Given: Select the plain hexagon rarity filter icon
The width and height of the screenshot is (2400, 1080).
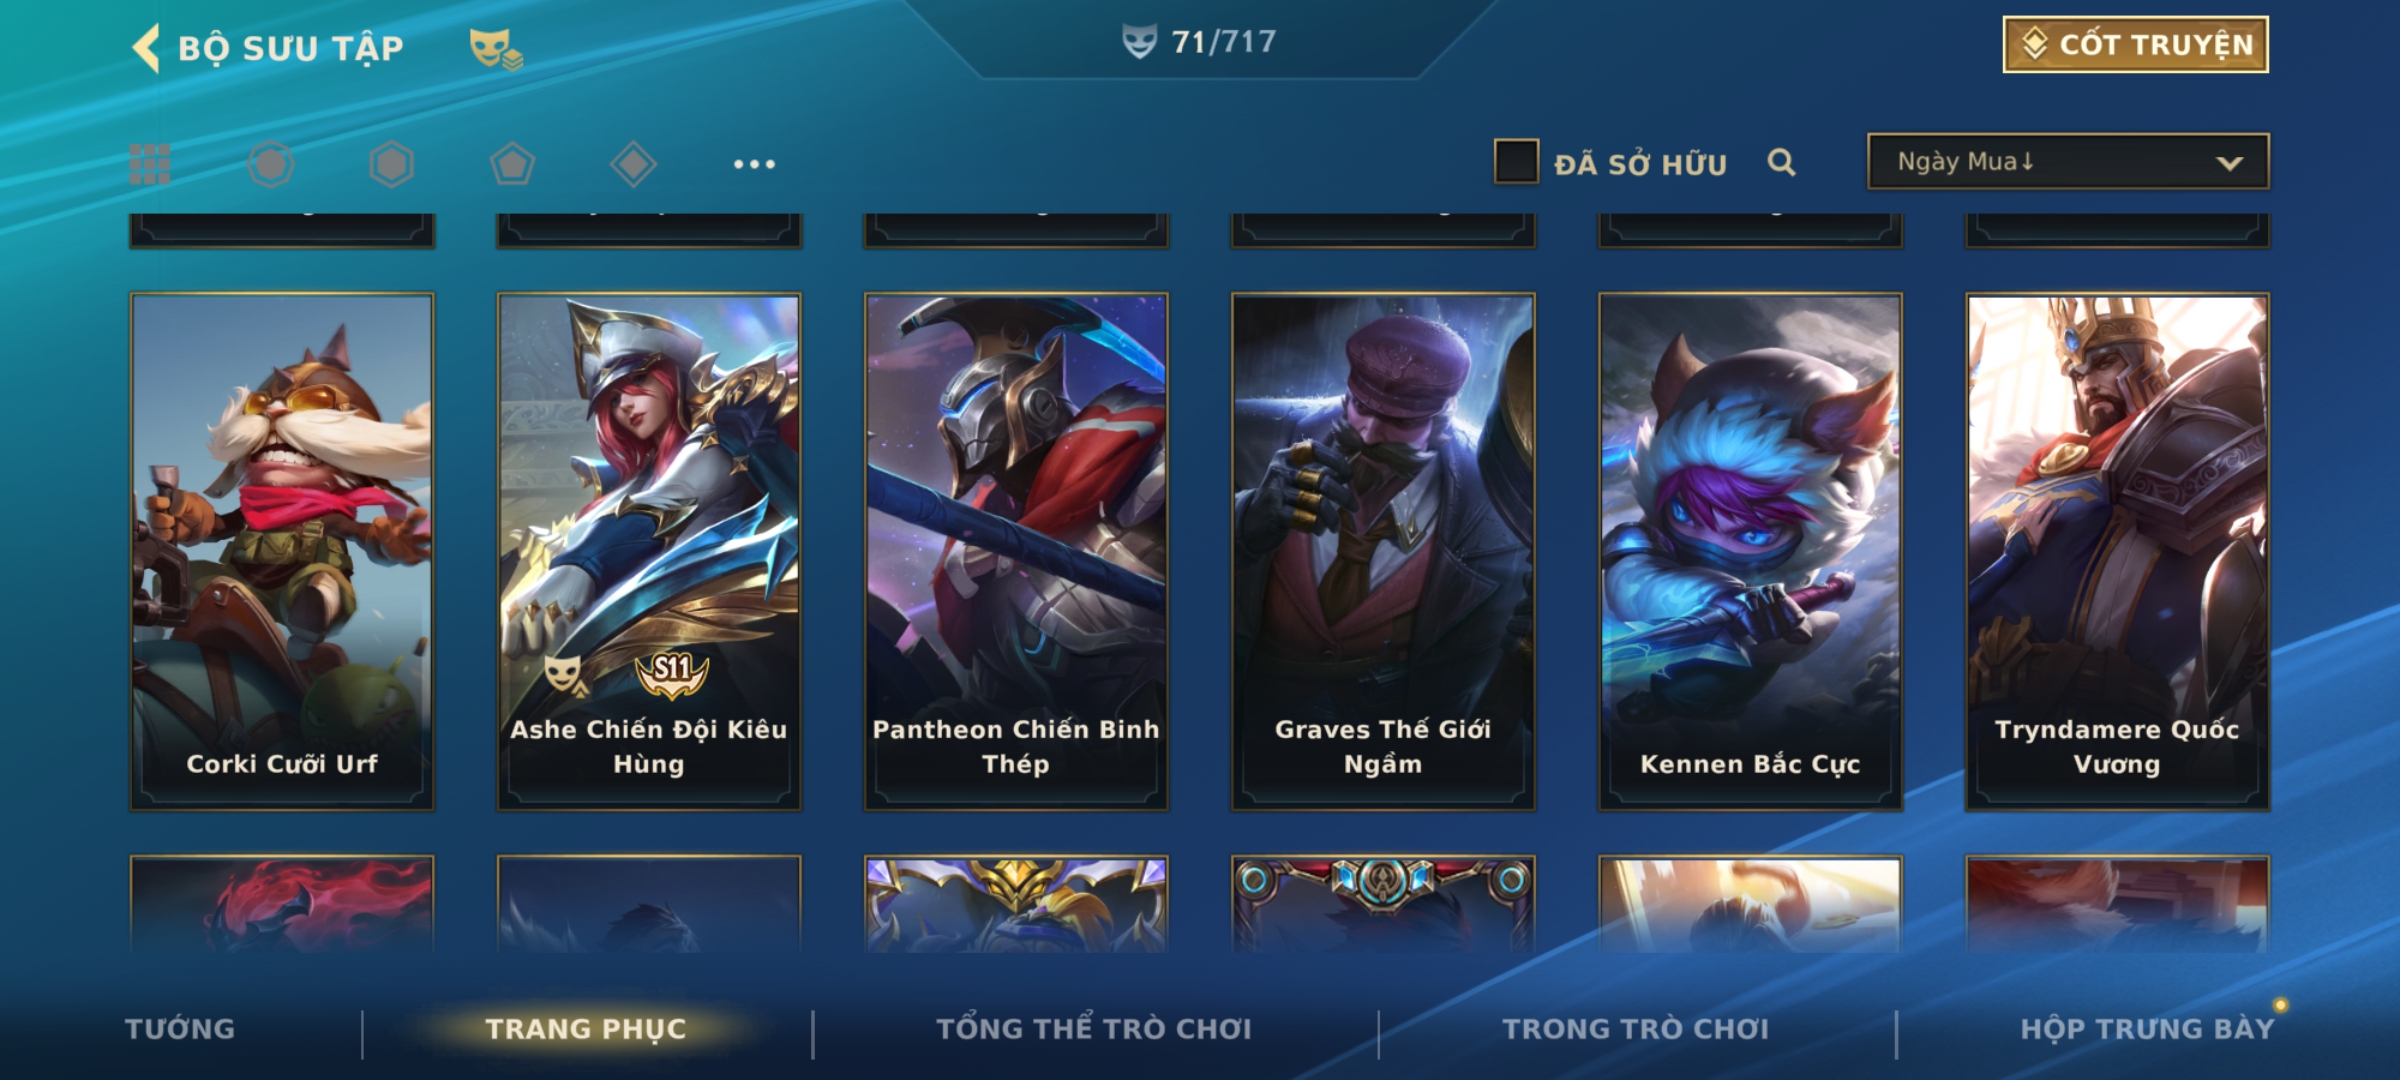Looking at the screenshot, I should coord(391,164).
